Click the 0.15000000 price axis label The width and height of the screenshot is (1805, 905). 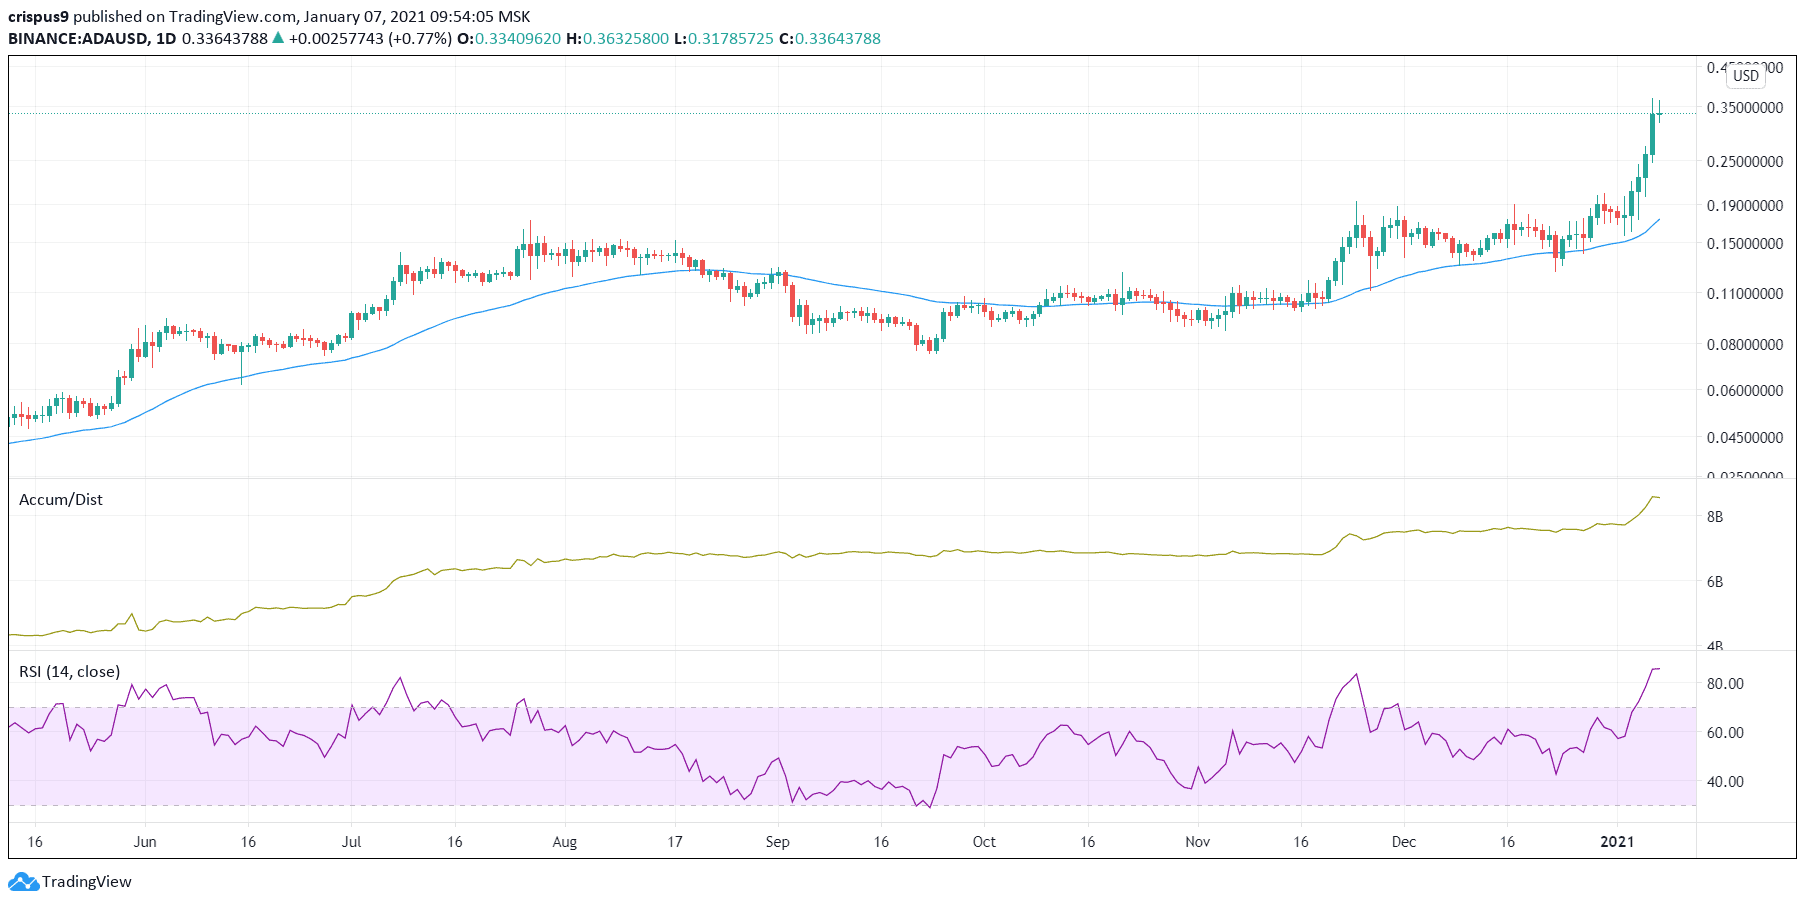click(x=1745, y=244)
